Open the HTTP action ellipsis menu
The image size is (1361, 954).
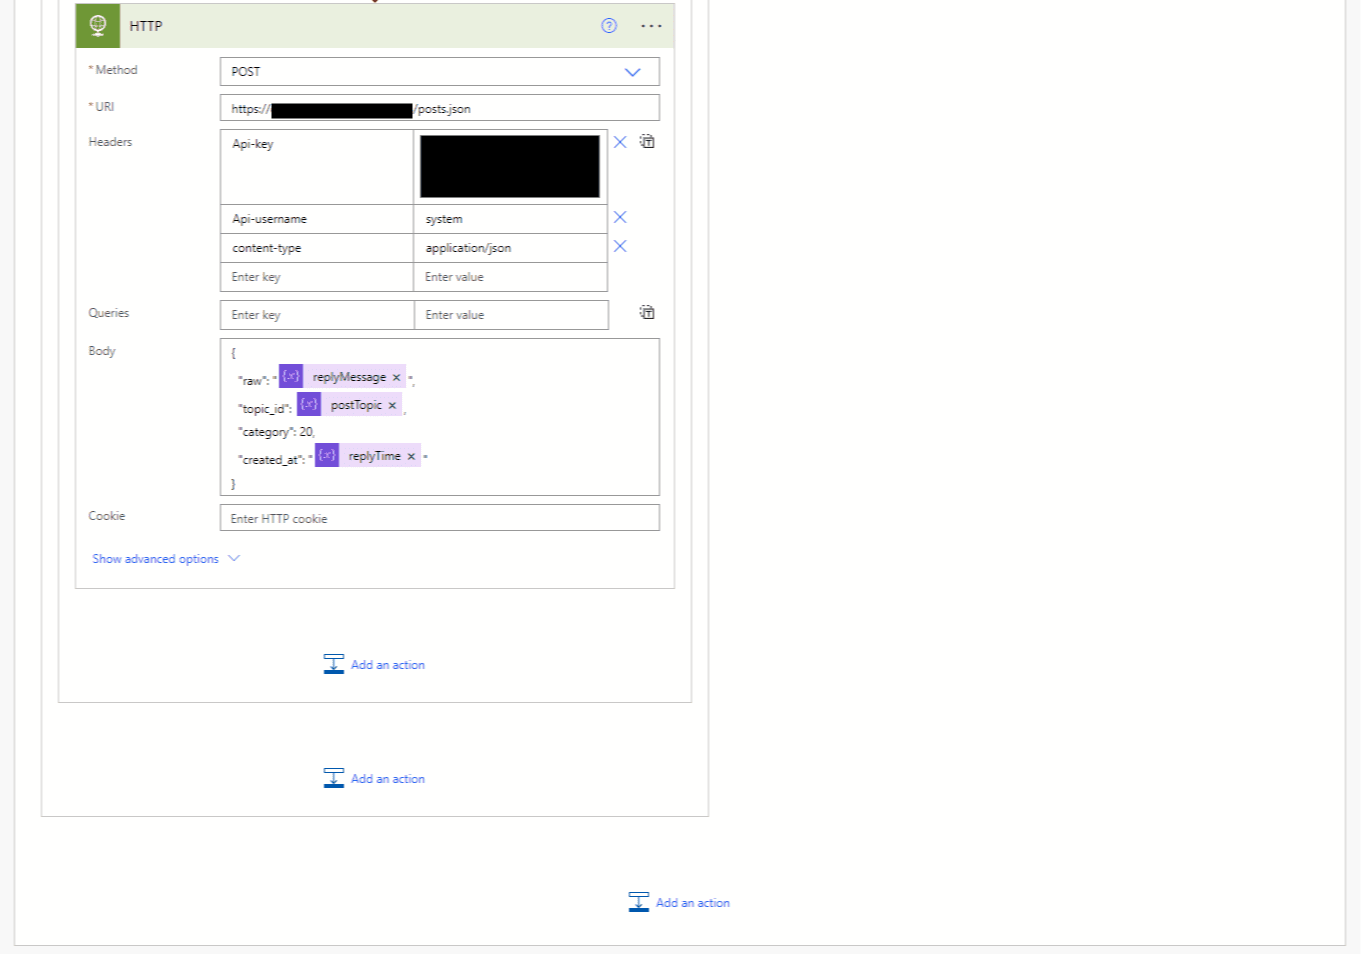(x=651, y=26)
